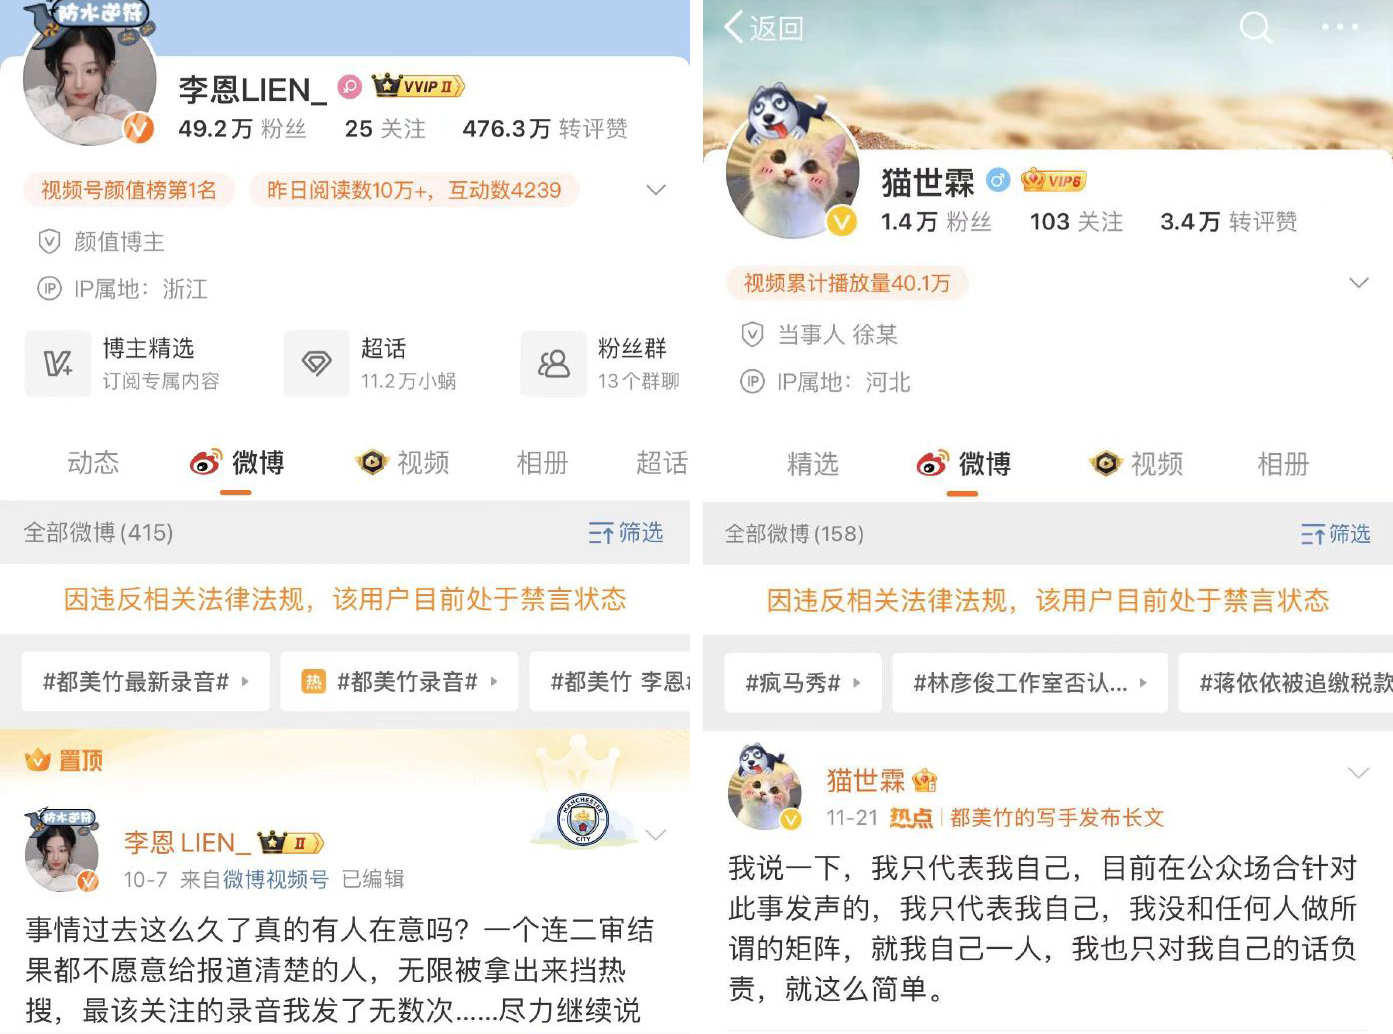
Task: Expand 猫世霖 profile details chevron
Action: pyautogui.click(x=1359, y=283)
